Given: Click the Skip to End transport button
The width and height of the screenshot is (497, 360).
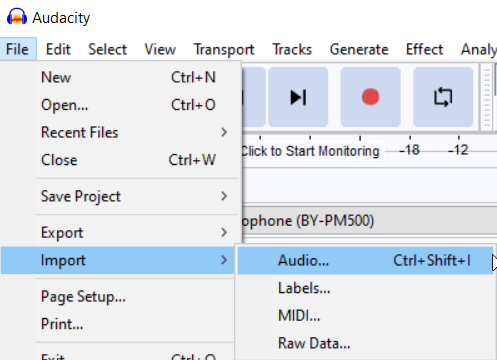Looking at the screenshot, I should tap(298, 97).
